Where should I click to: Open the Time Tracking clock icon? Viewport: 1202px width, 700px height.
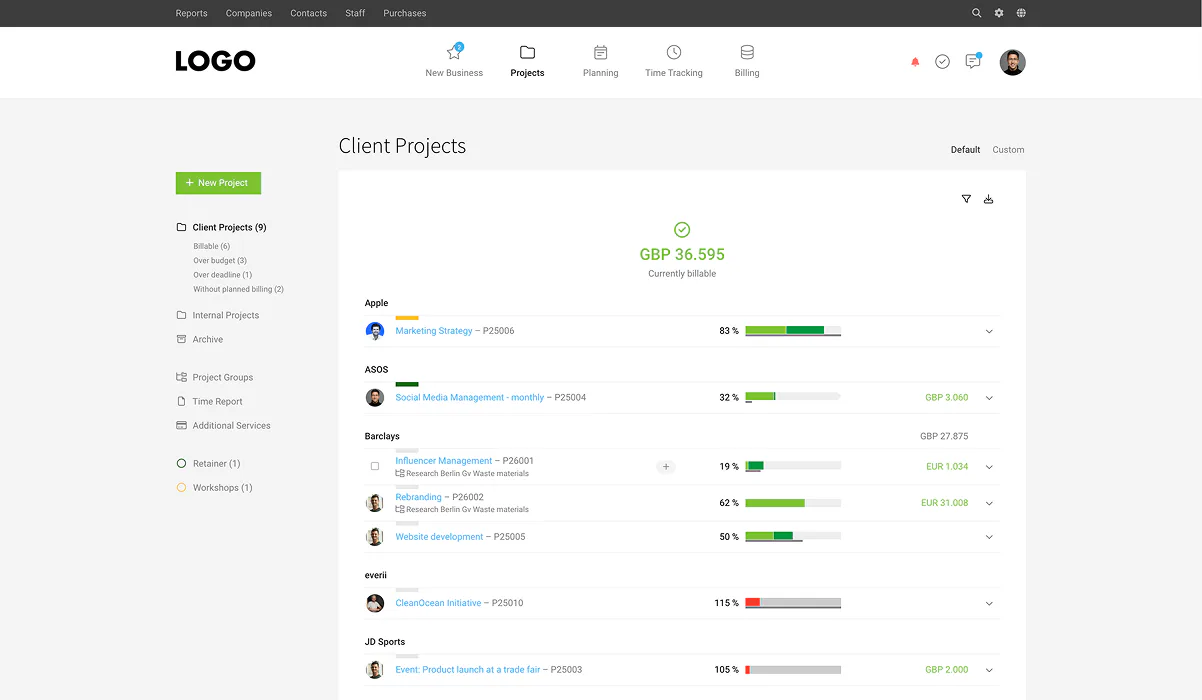[x=674, y=52]
